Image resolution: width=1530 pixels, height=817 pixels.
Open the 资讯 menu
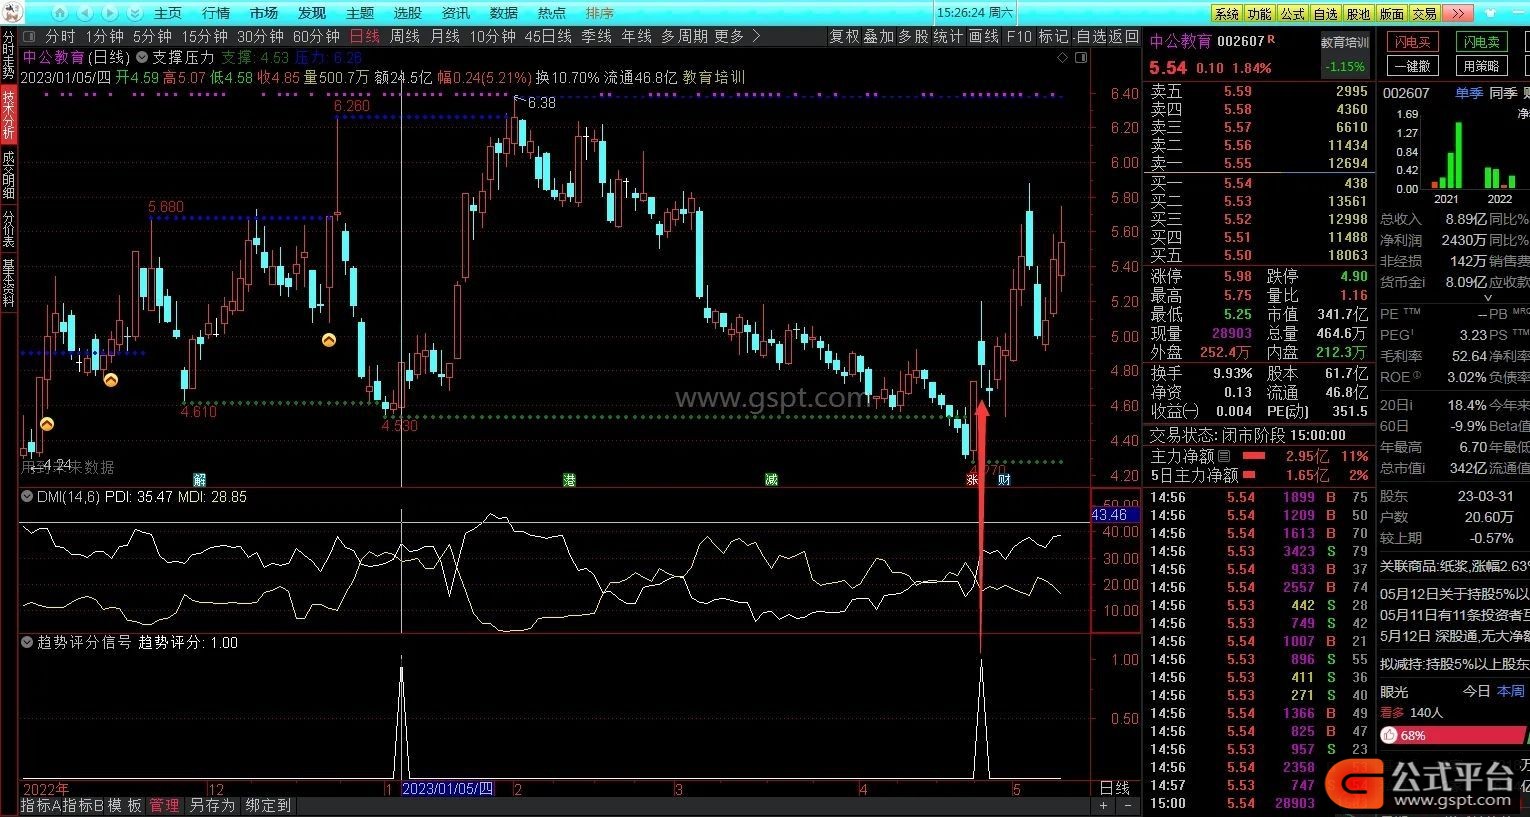pos(456,13)
